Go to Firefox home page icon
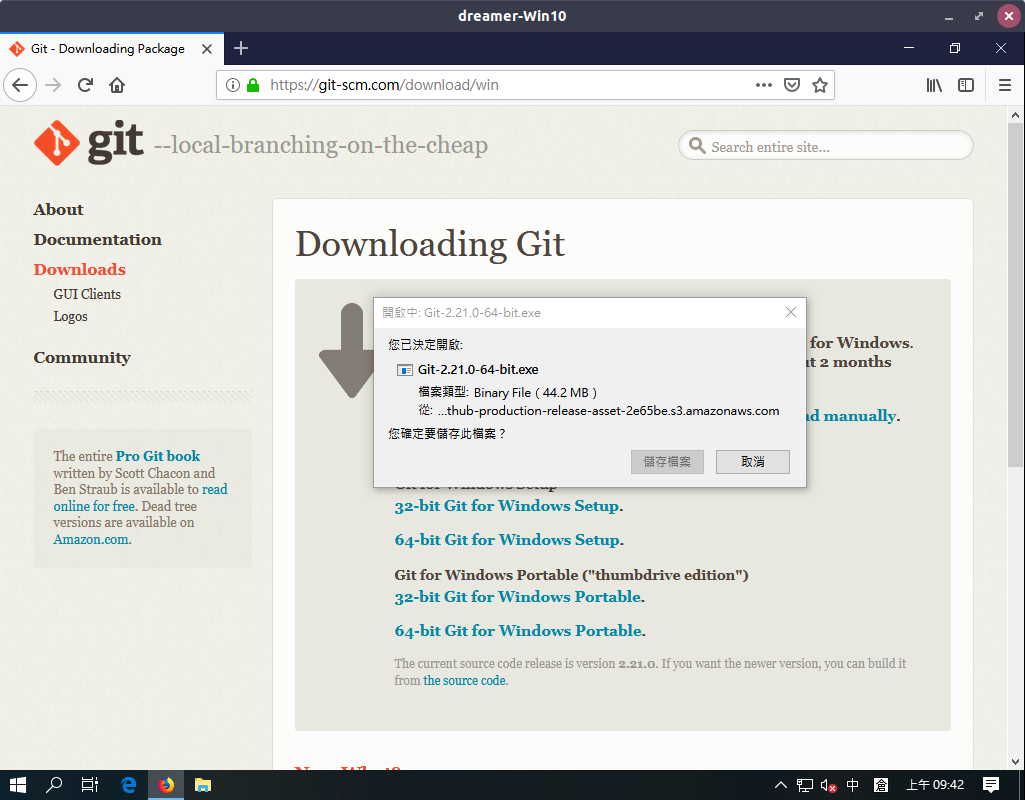 pyautogui.click(x=117, y=85)
